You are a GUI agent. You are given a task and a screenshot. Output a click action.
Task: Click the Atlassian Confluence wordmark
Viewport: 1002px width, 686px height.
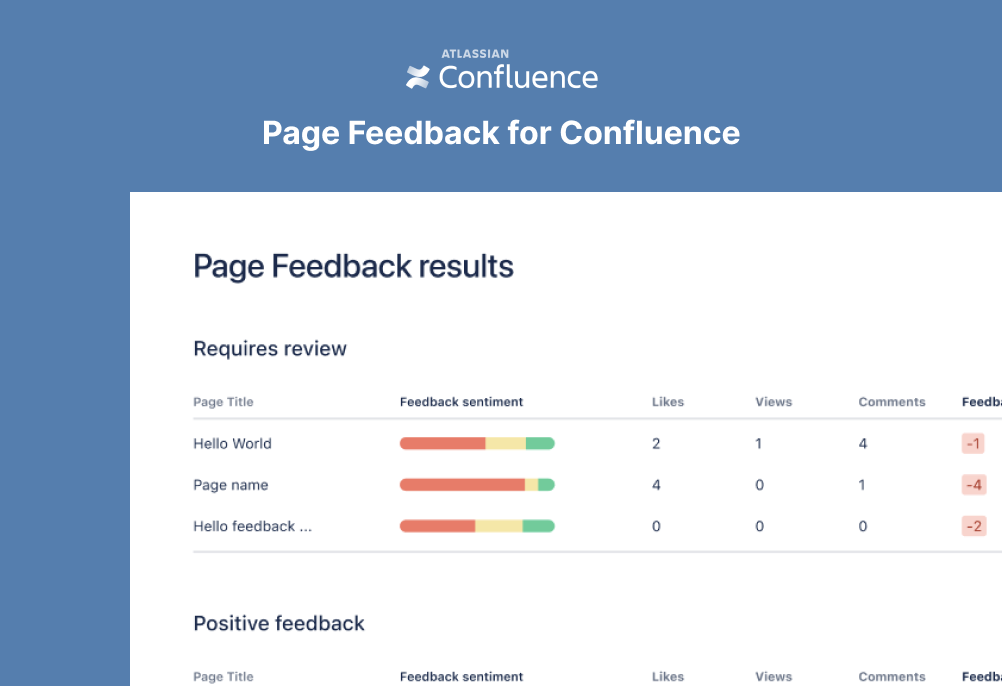point(518,70)
